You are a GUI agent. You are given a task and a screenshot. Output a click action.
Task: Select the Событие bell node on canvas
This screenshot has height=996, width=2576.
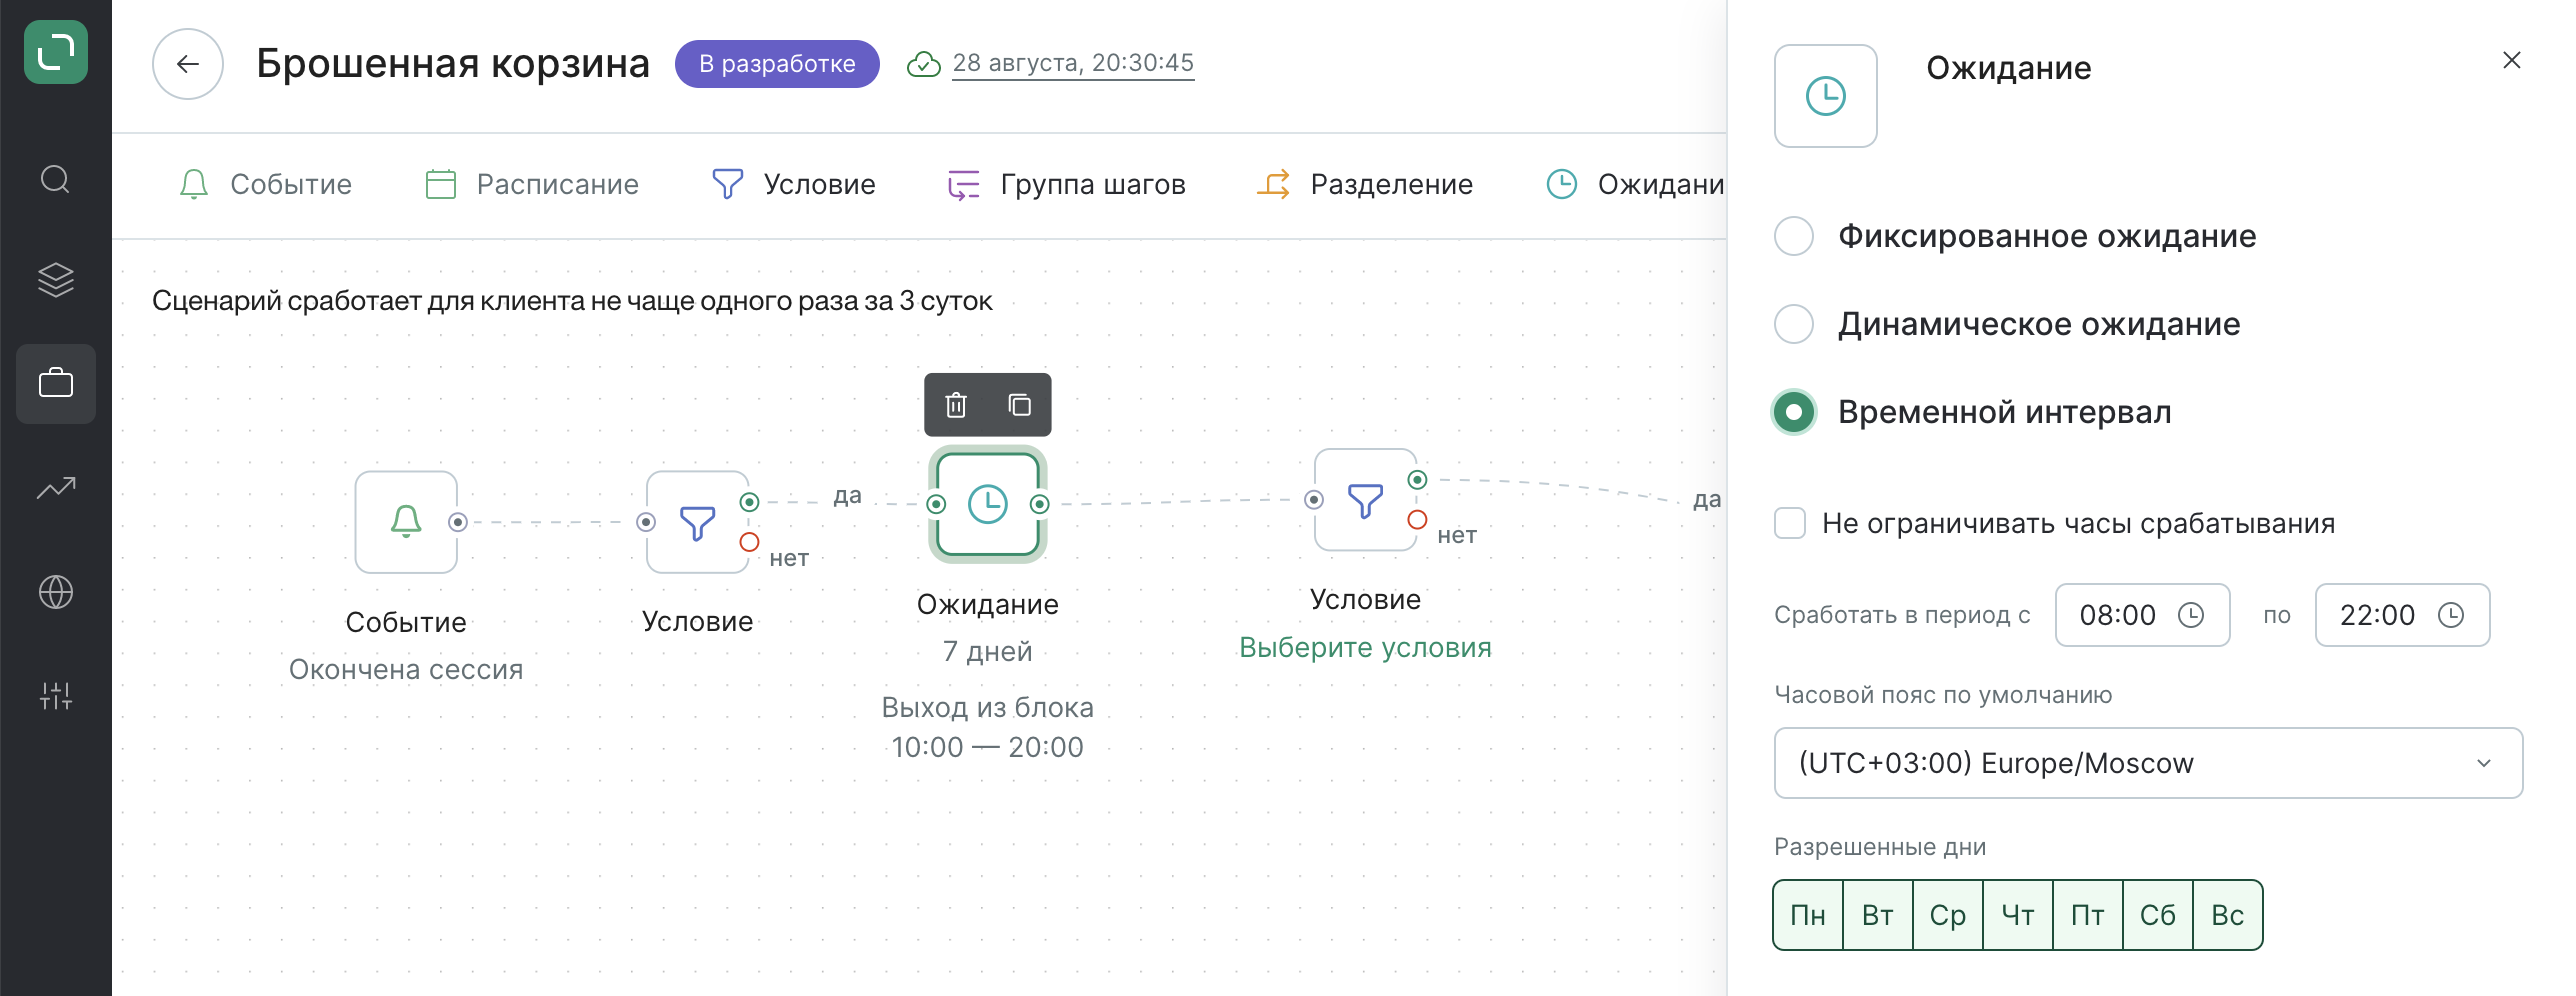[406, 522]
